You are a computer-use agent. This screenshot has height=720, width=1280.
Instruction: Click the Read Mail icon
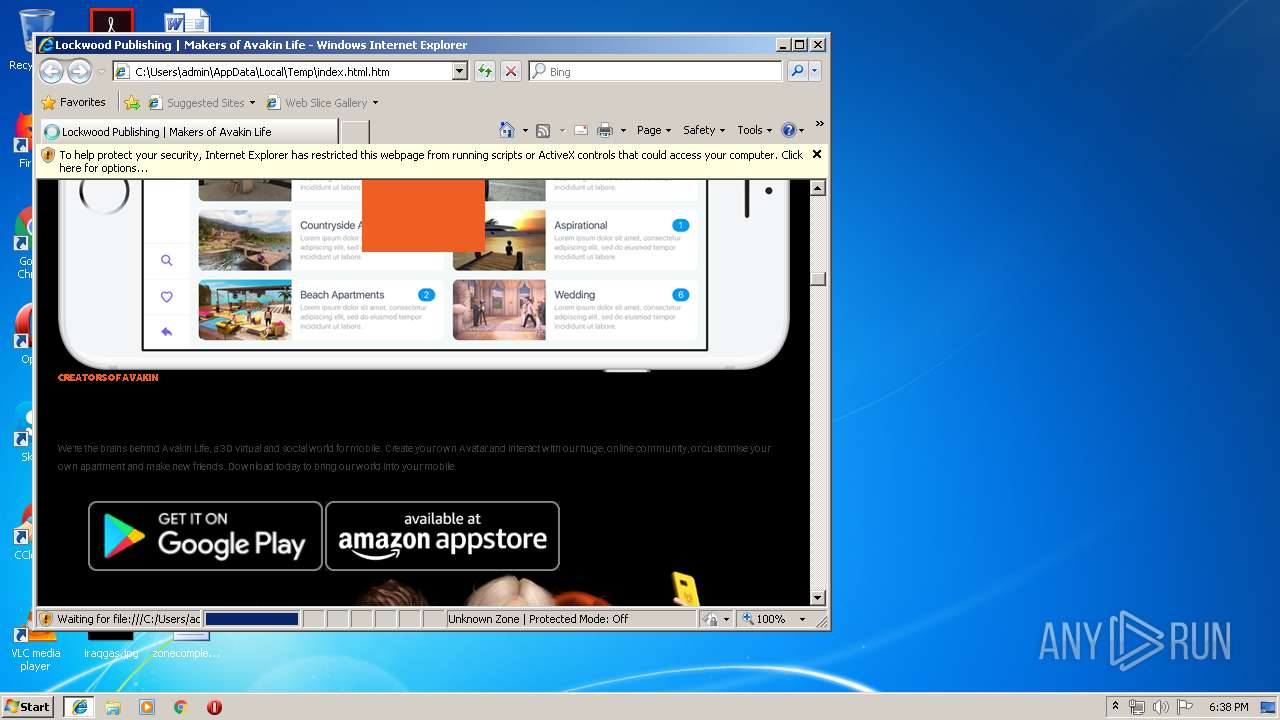click(x=580, y=130)
